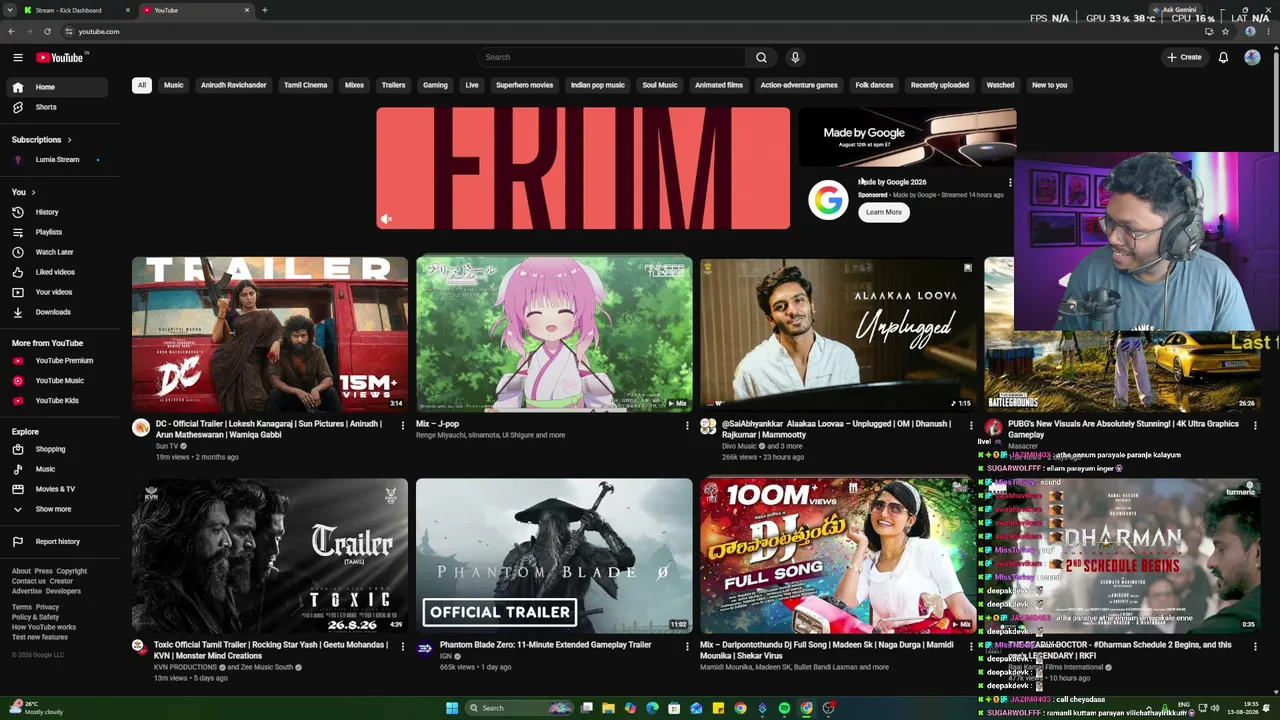The width and height of the screenshot is (1280, 720).
Task: Expand the Subscriptions section
Action: coord(41,139)
